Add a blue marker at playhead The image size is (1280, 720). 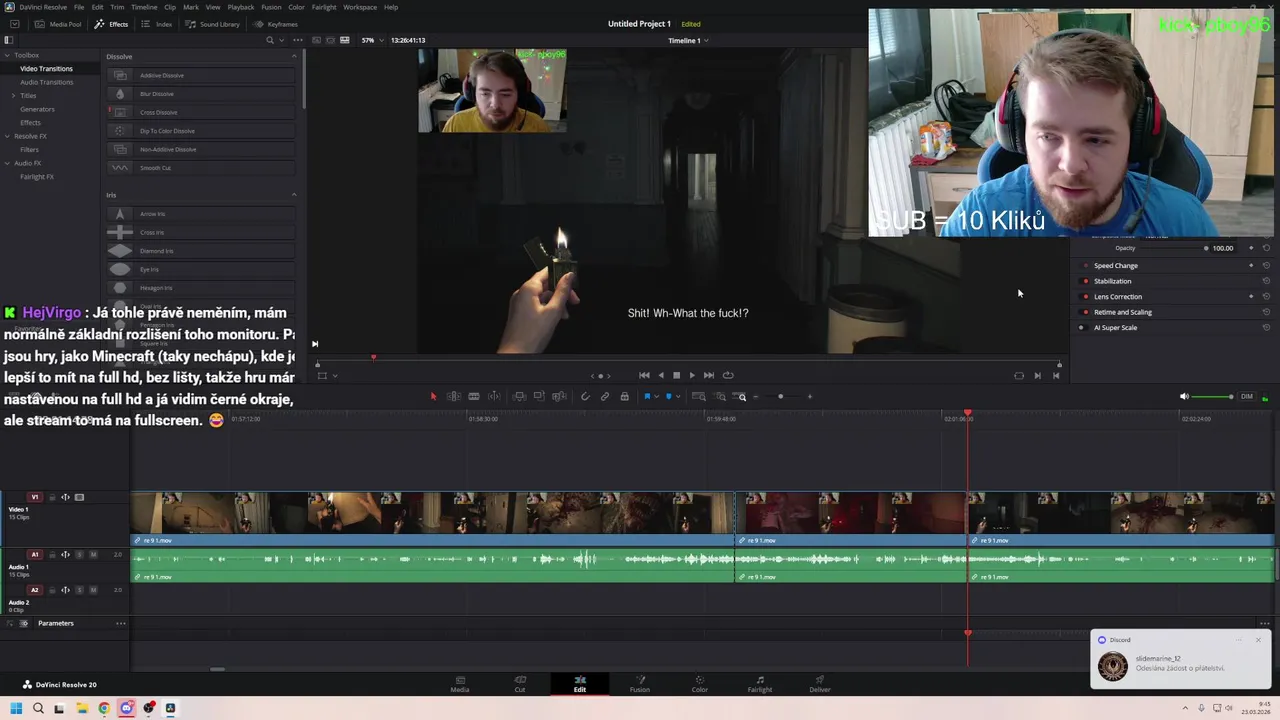(x=669, y=396)
